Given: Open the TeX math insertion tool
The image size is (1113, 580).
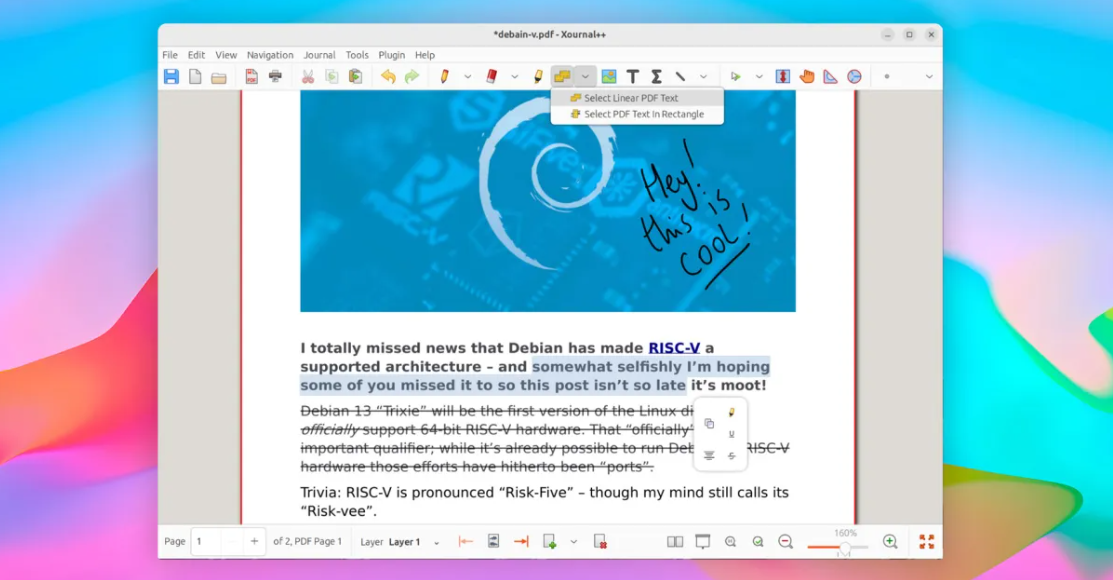Looking at the screenshot, I should coord(657,75).
